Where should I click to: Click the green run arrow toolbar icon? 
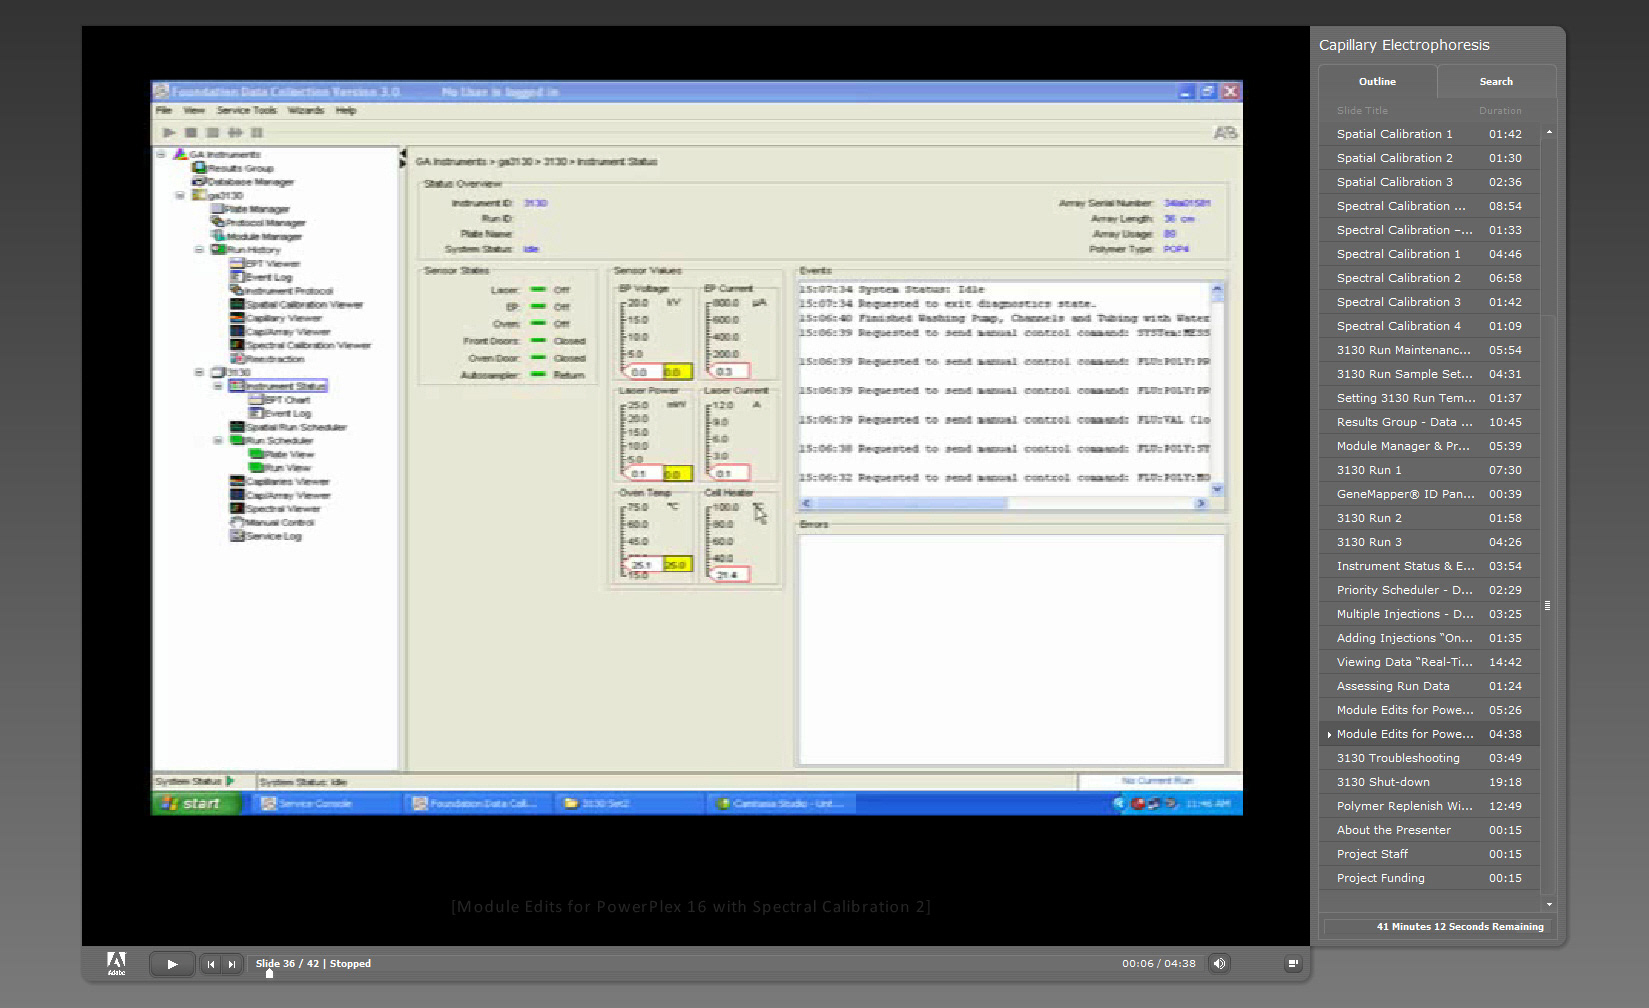point(169,132)
